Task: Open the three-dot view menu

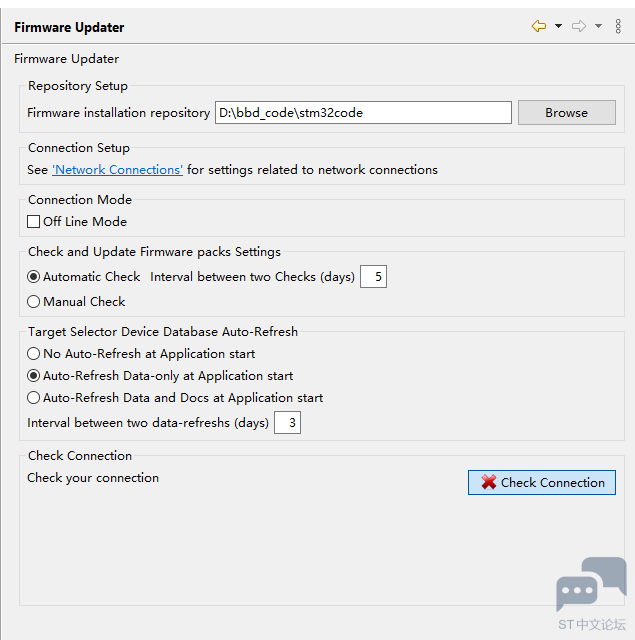Action: (x=618, y=27)
